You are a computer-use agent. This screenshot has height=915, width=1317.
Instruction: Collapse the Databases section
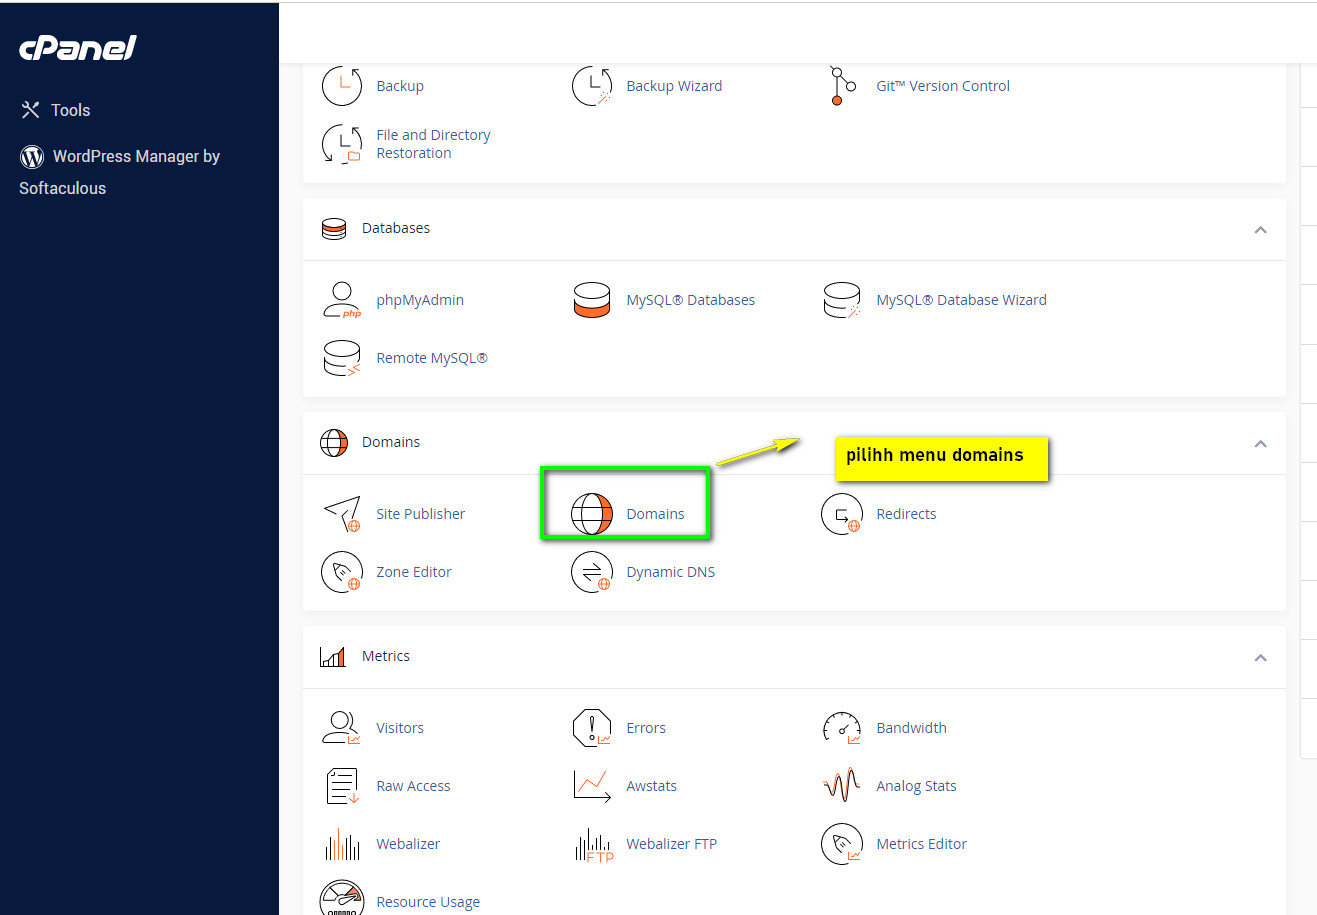pyautogui.click(x=1260, y=230)
